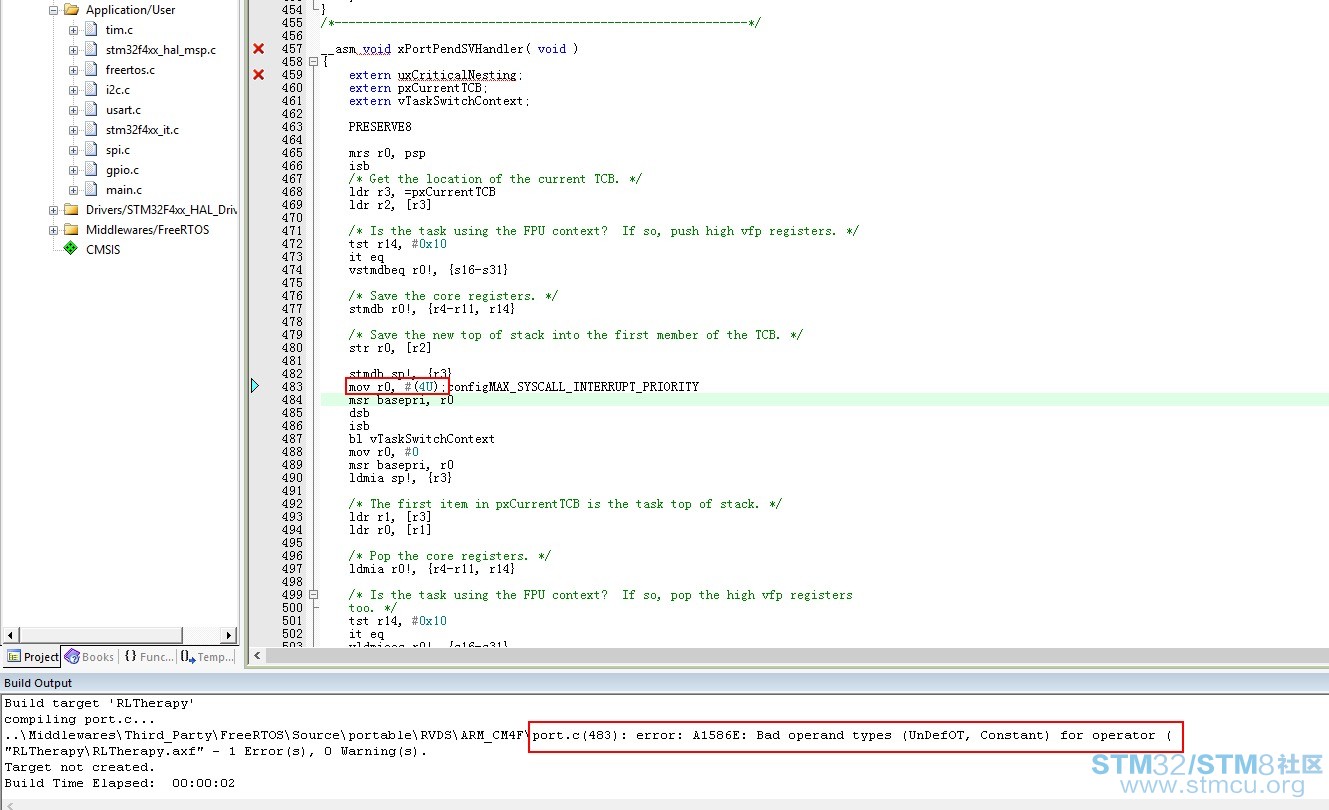Select the Application/User folder icon
Image resolution: width=1329 pixels, height=810 pixels.
[x=70, y=10]
